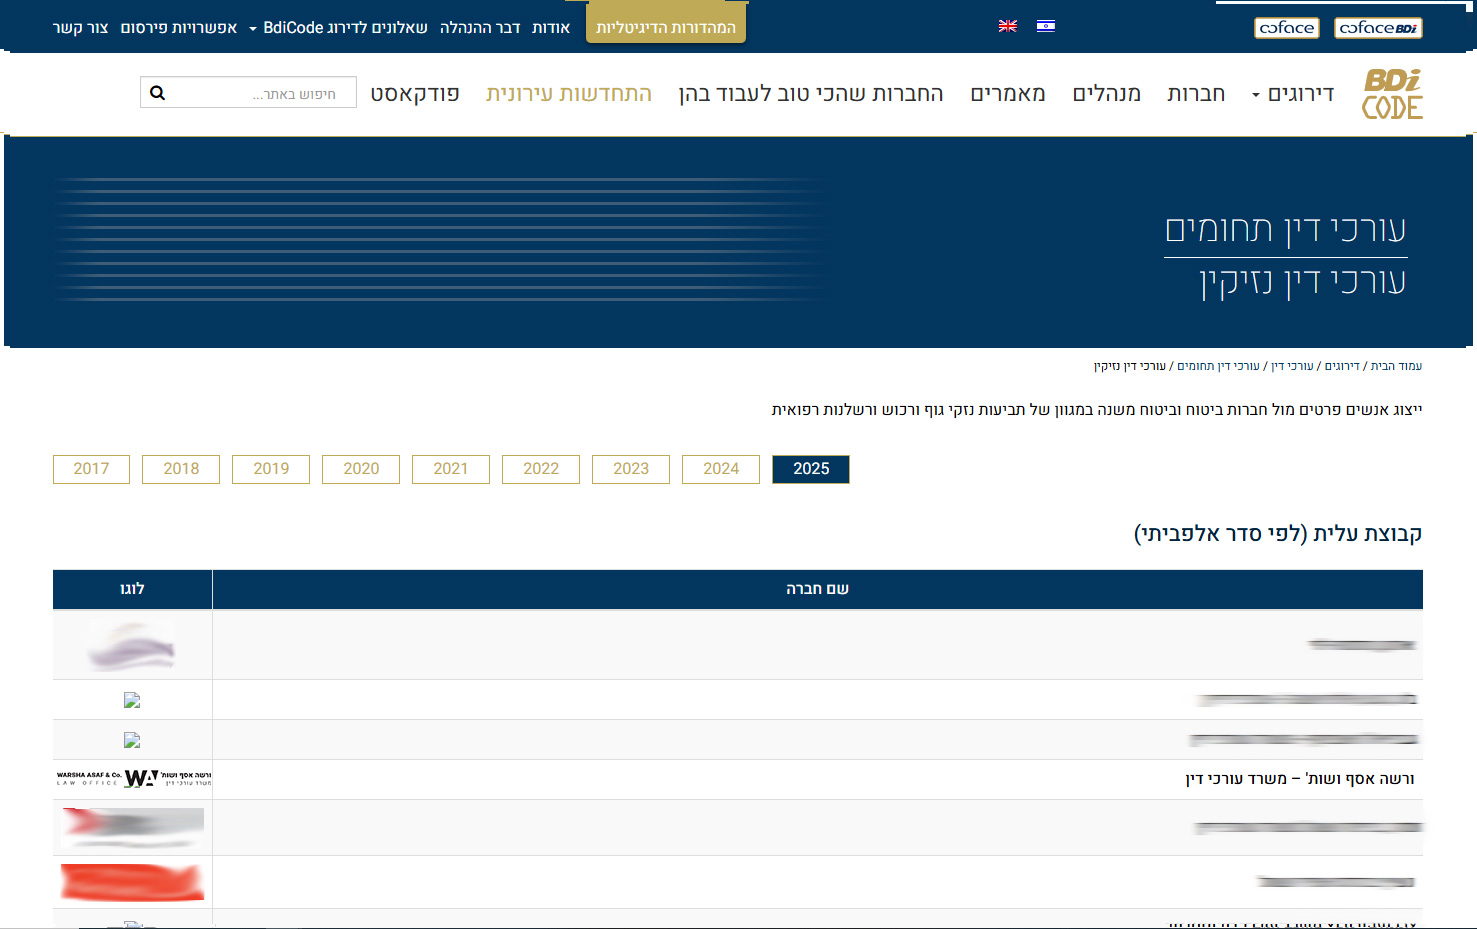Click the BDi Code logo
The width and height of the screenshot is (1477, 929).
point(1392,94)
